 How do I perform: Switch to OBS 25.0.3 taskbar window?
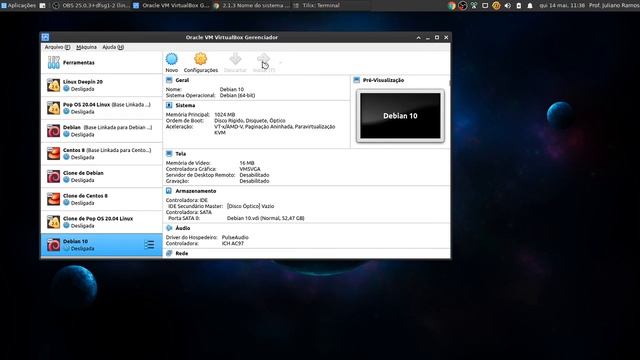[x=91, y=5]
